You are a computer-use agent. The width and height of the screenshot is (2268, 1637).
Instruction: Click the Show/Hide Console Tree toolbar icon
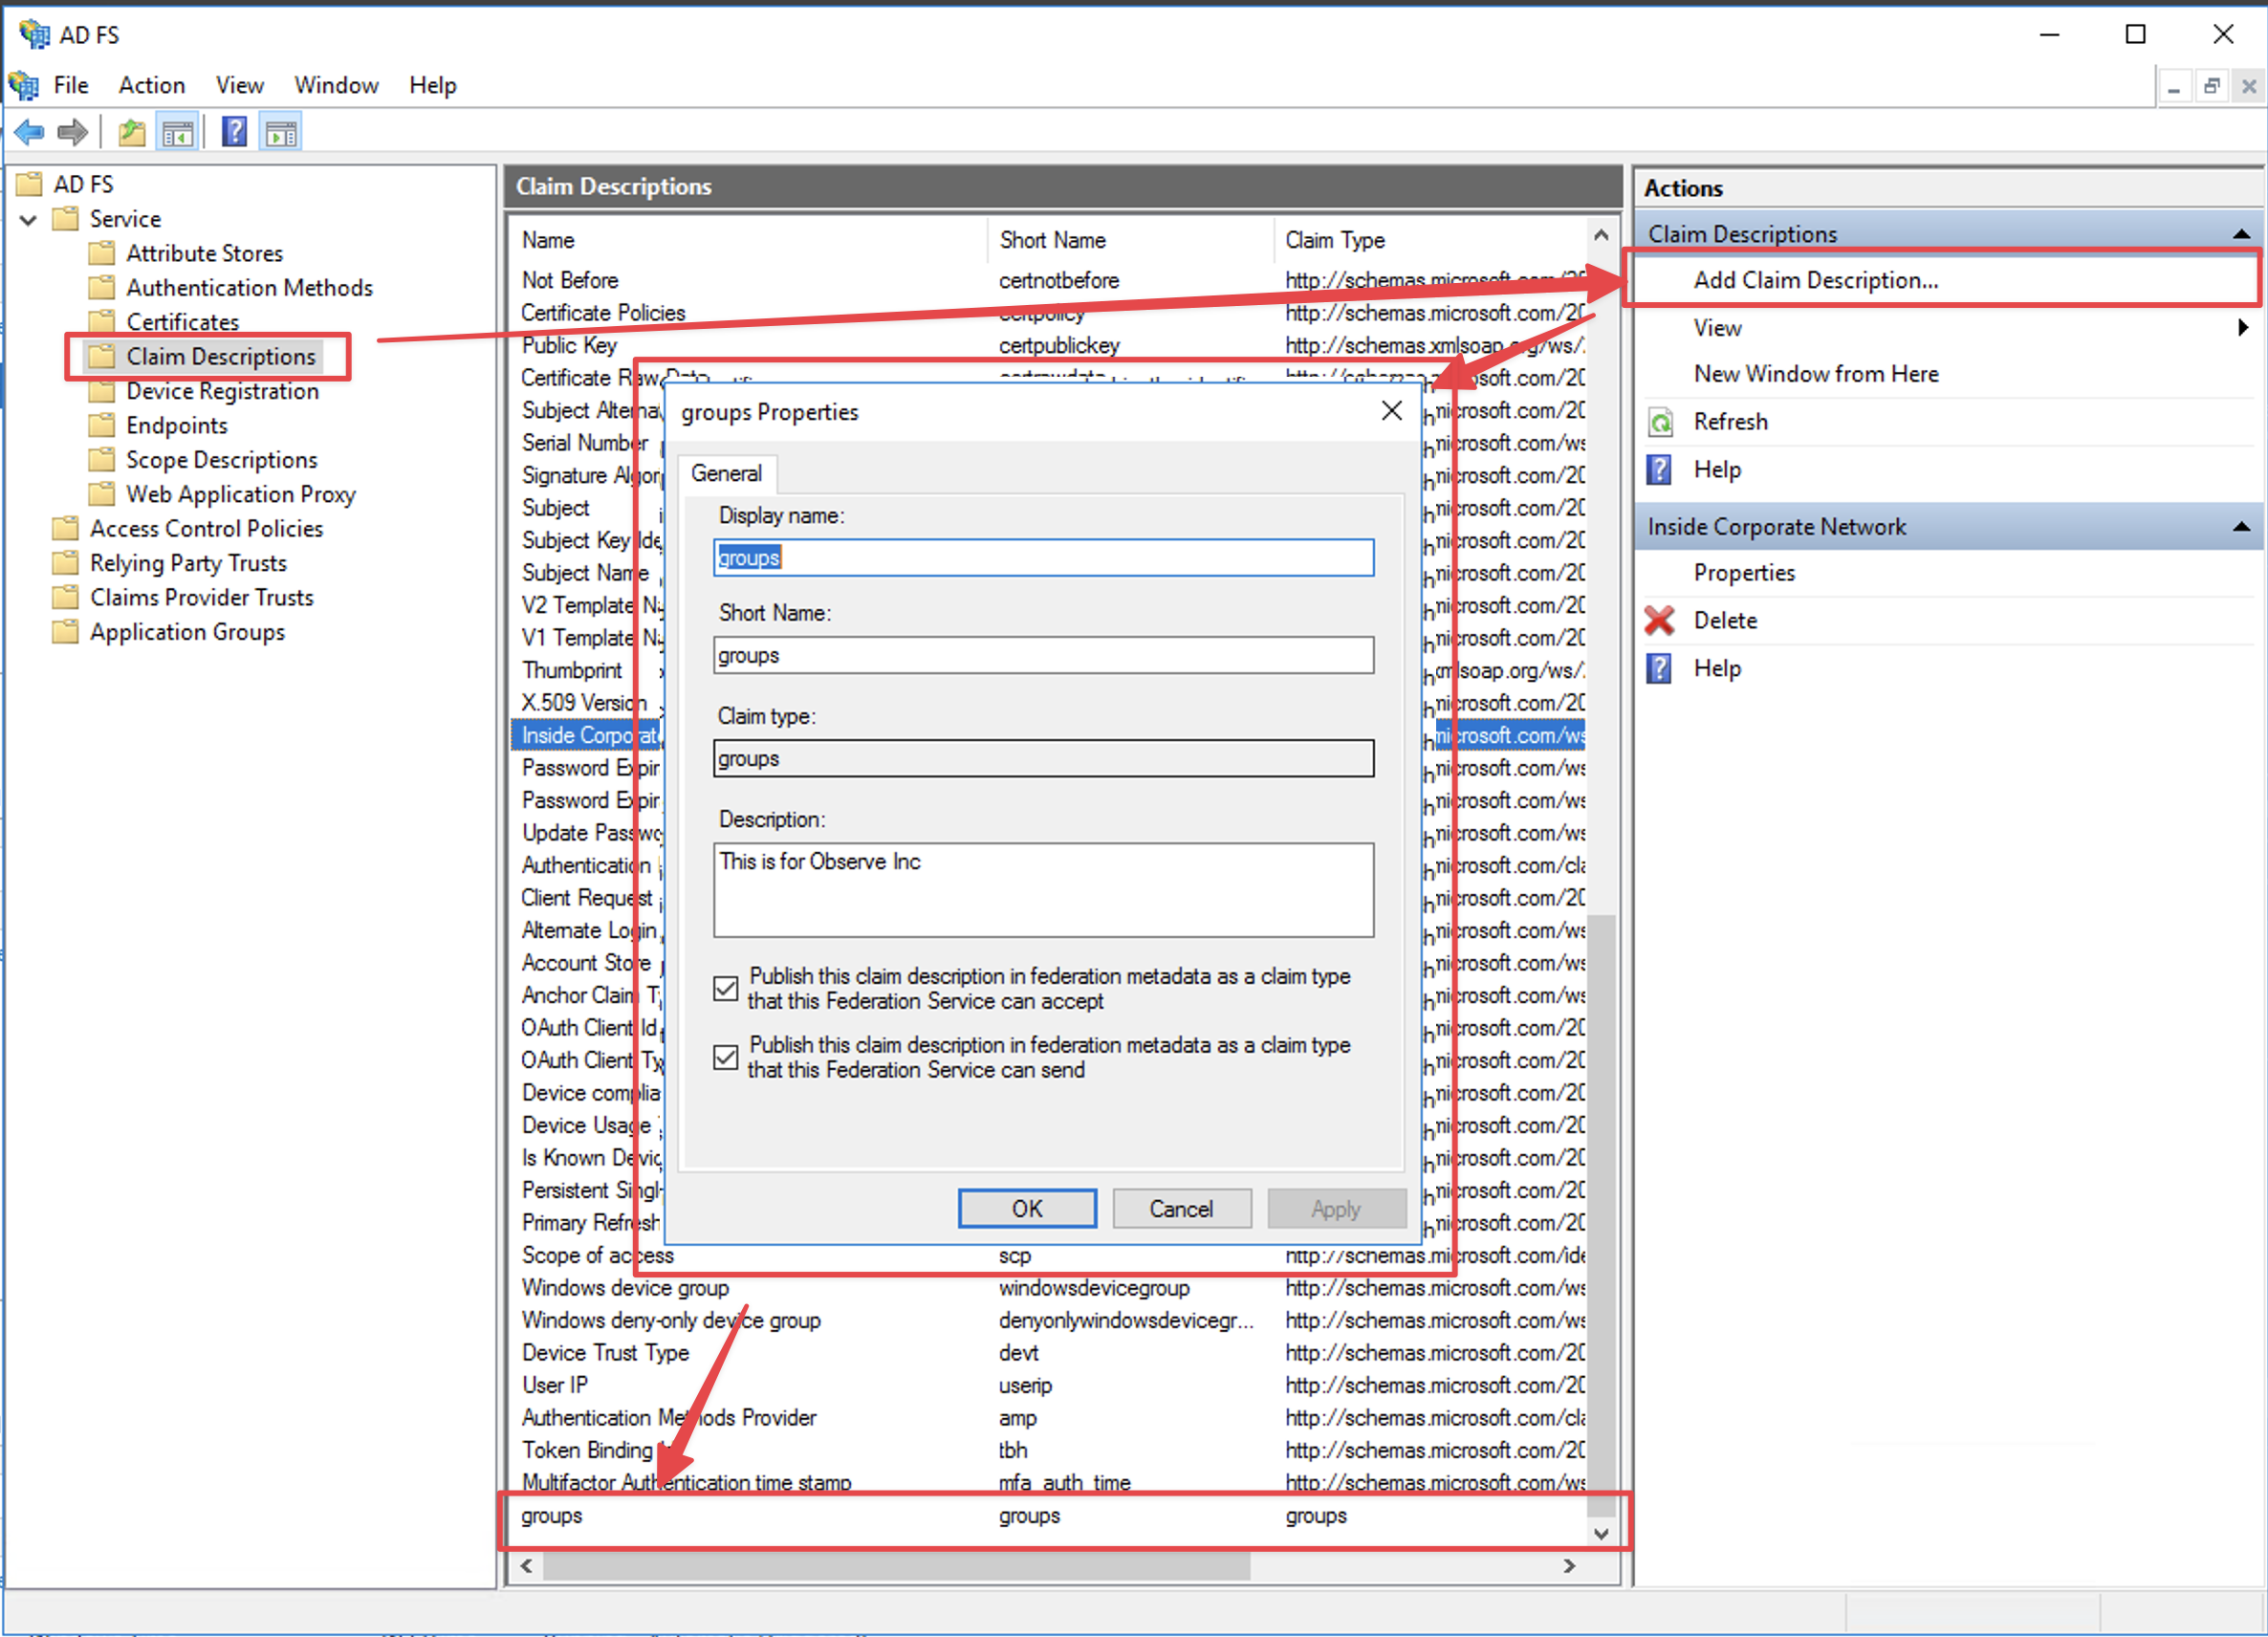pyautogui.click(x=178, y=132)
